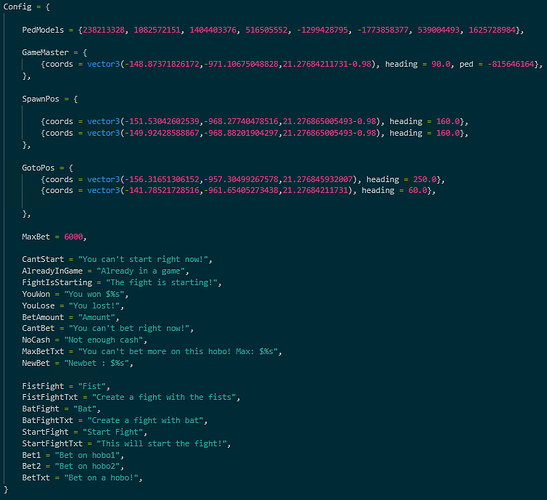Click the 'GameMaster' table name

[45, 52]
